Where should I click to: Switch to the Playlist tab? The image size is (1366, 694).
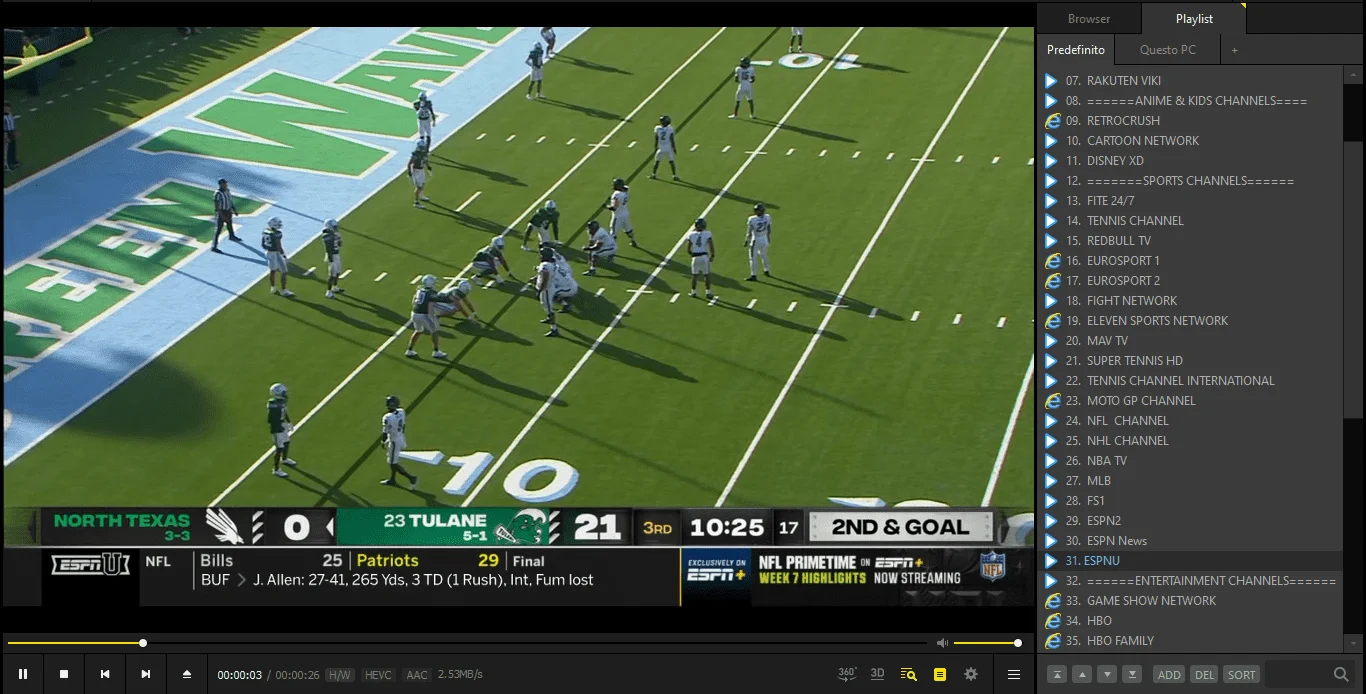1194,18
